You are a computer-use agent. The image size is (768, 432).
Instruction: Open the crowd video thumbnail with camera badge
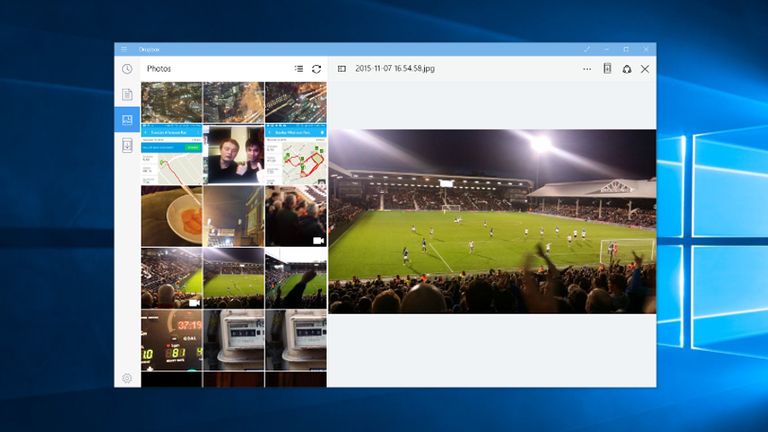(x=296, y=216)
